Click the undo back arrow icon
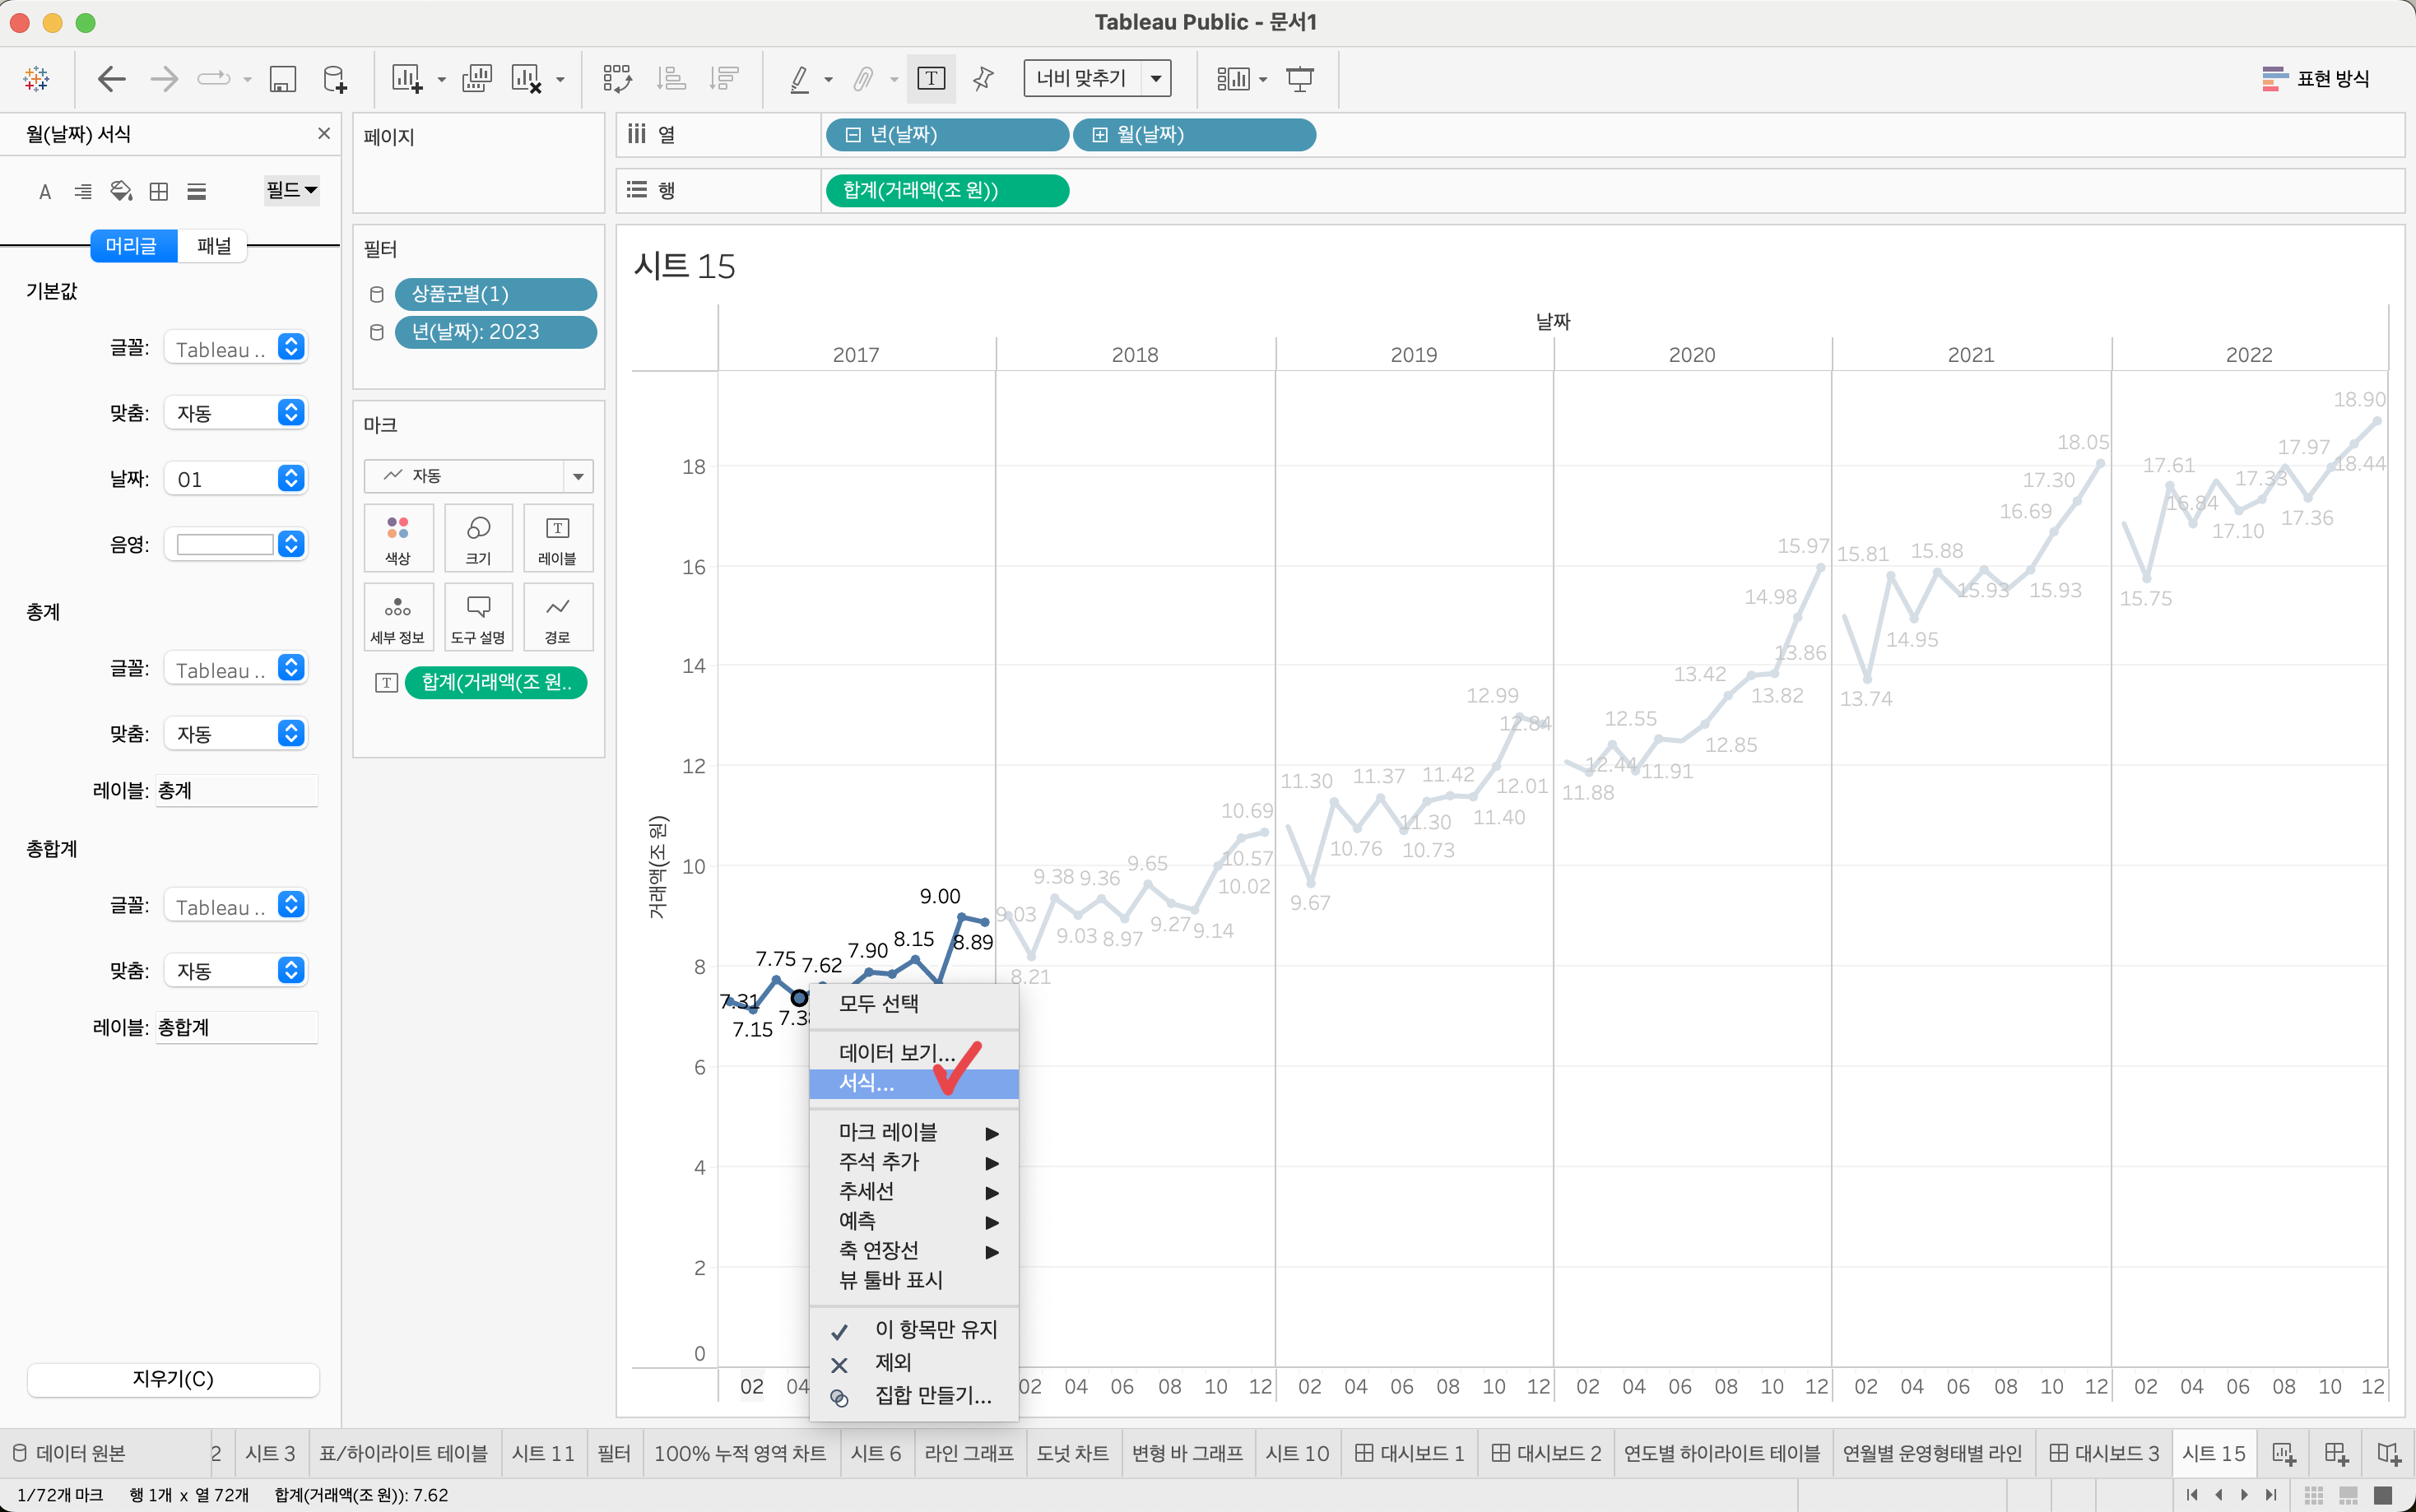Image resolution: width=2416 pixels, height=1512 pixels. (111, 79)
